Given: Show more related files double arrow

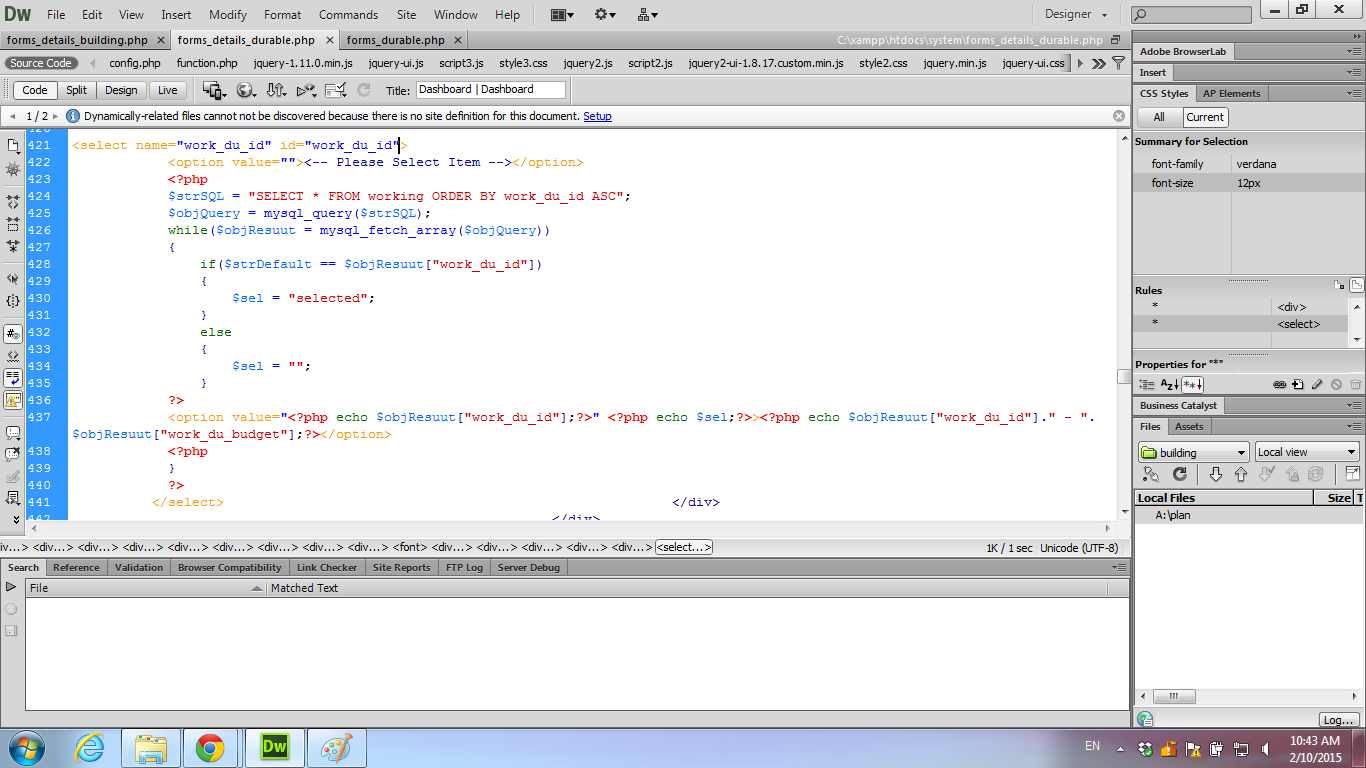Looking at the screenshot, I should [x=1099, y=63].
